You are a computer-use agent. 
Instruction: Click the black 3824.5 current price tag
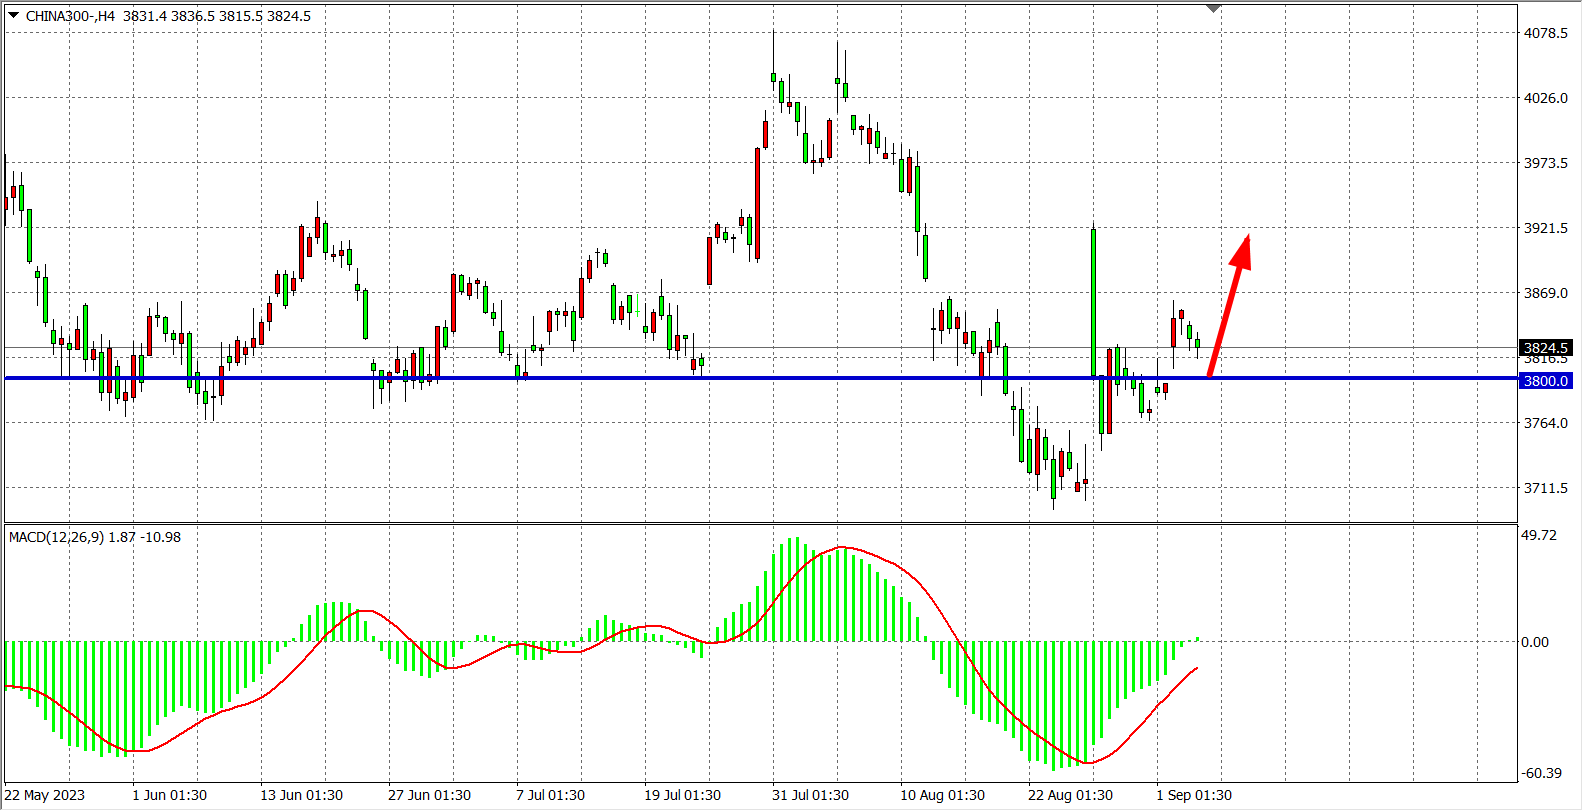coord(1545,348)
